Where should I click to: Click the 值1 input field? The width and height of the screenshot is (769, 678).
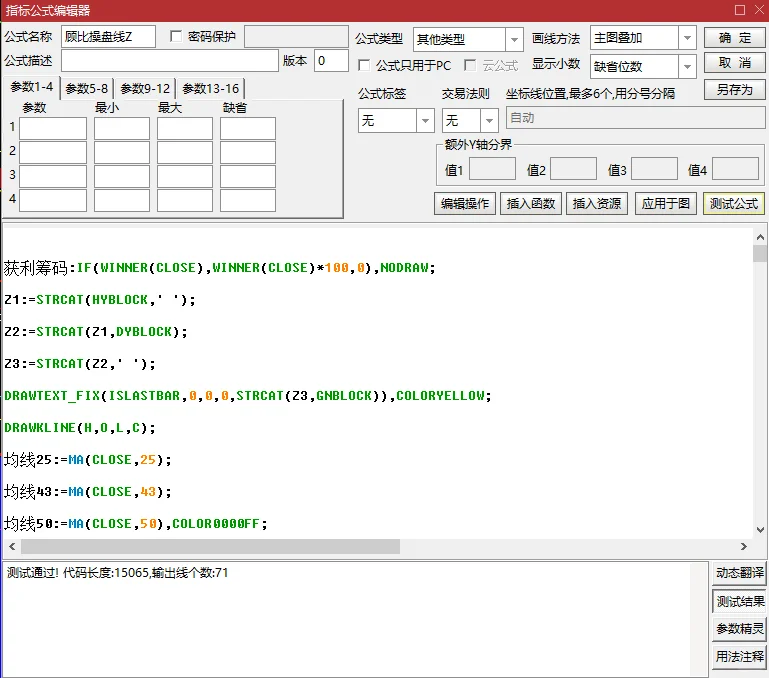coord(492,169)
